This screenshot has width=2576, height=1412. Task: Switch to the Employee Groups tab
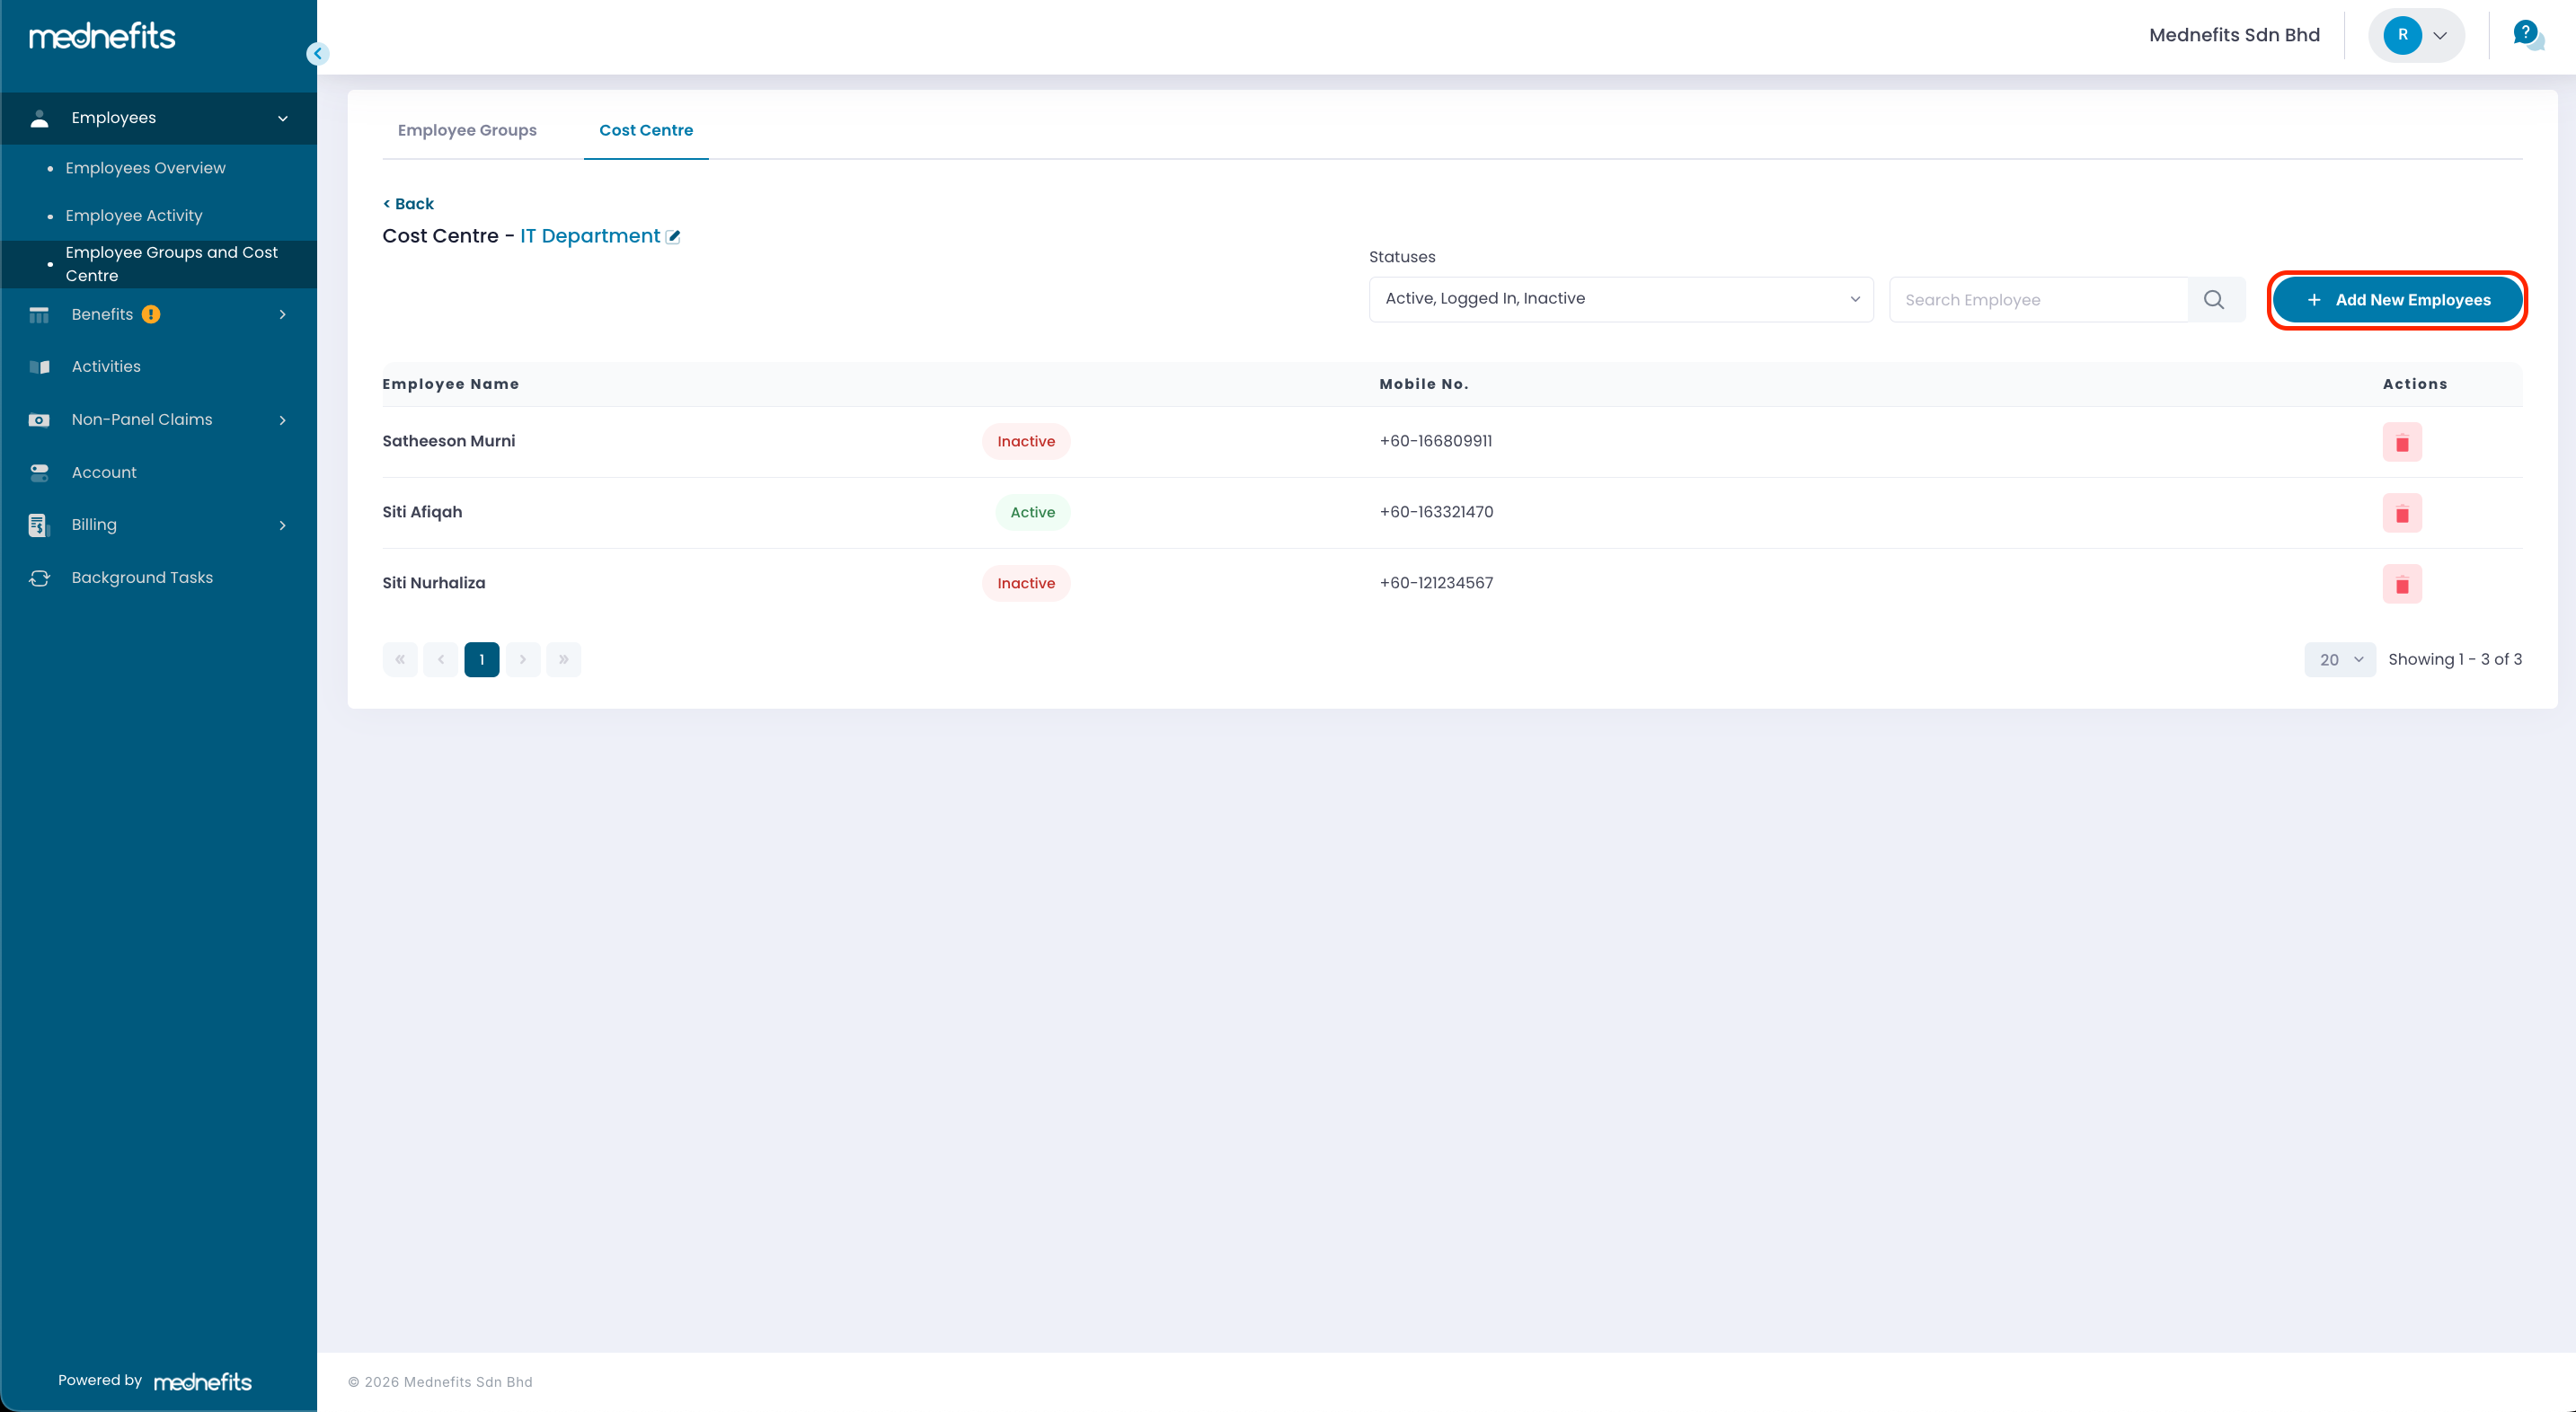click(x=467, y=130)
